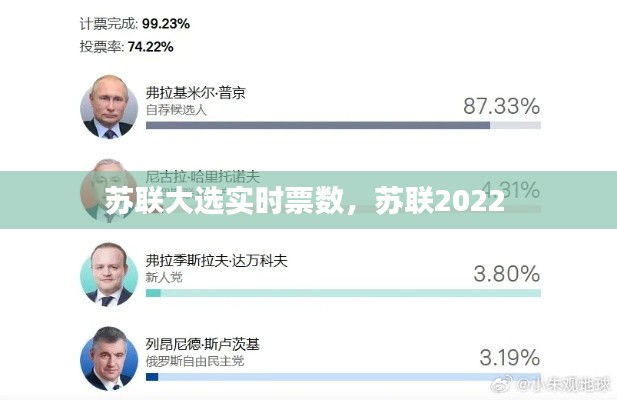Click the 87.33% vote share
This screenshot has width=617, height=400.
click(501, 105)
